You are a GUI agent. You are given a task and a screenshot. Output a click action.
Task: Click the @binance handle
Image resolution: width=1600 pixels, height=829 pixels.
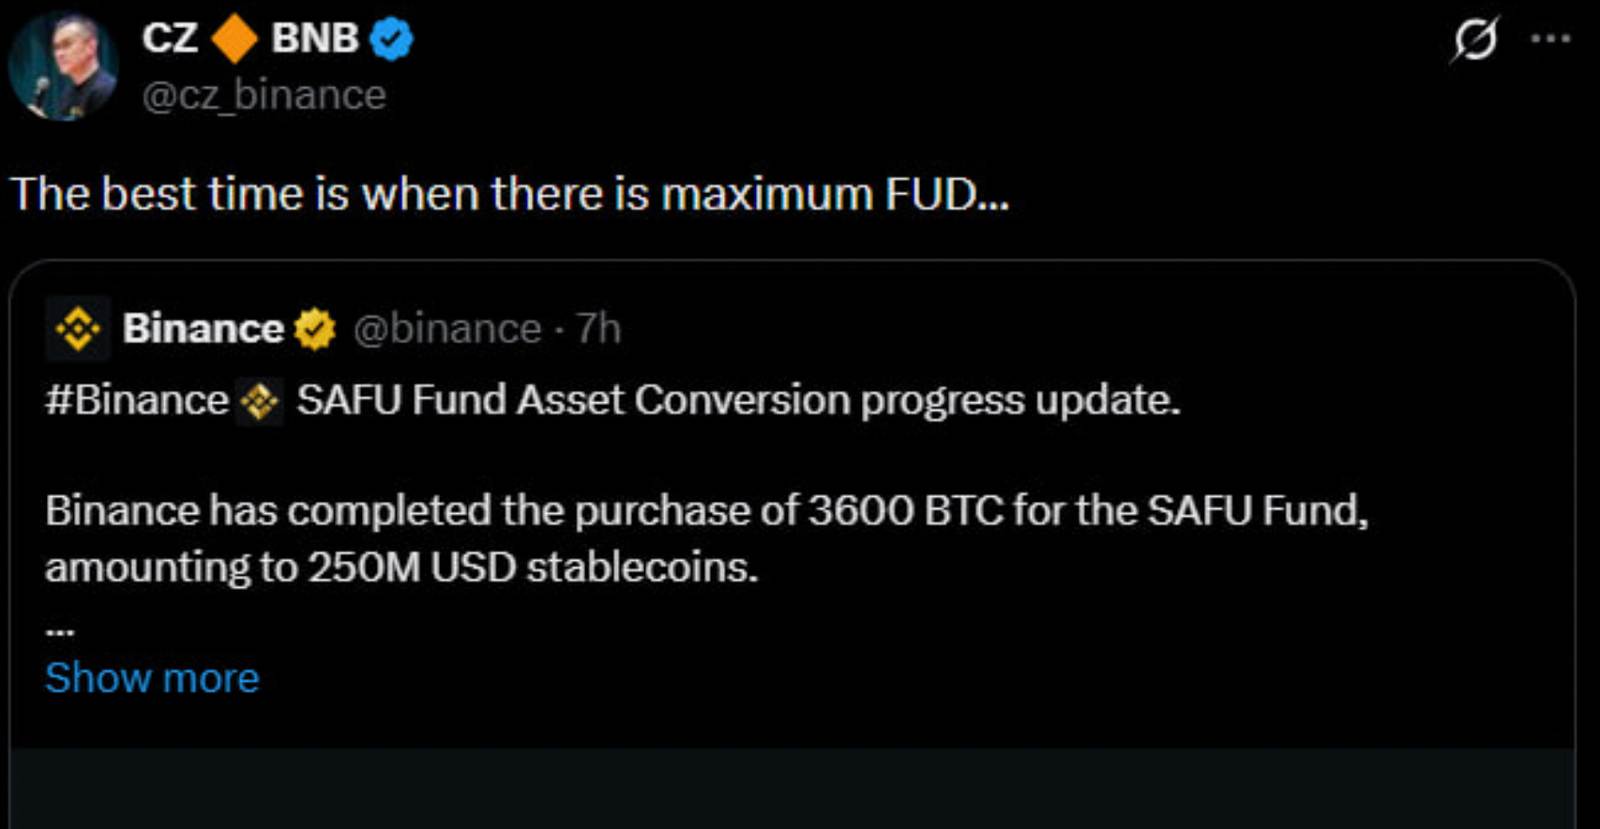point(447,329)
